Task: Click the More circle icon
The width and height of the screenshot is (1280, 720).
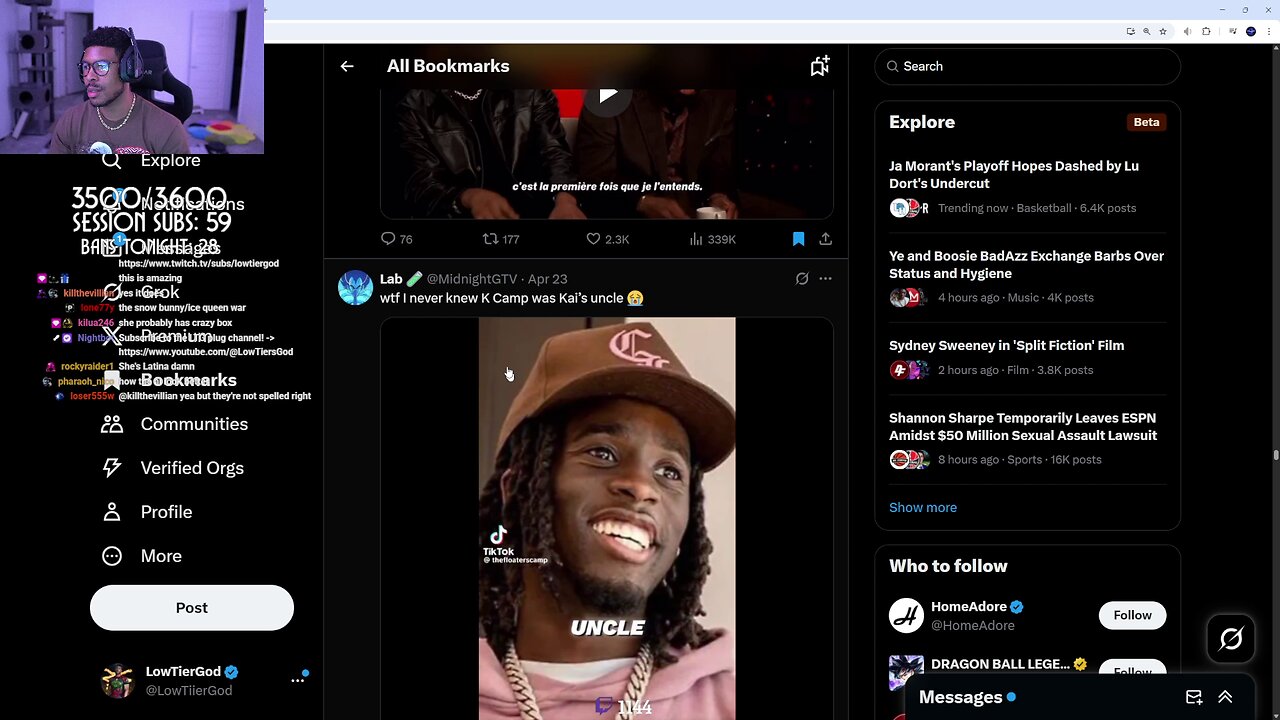Action: click(112, 556)
